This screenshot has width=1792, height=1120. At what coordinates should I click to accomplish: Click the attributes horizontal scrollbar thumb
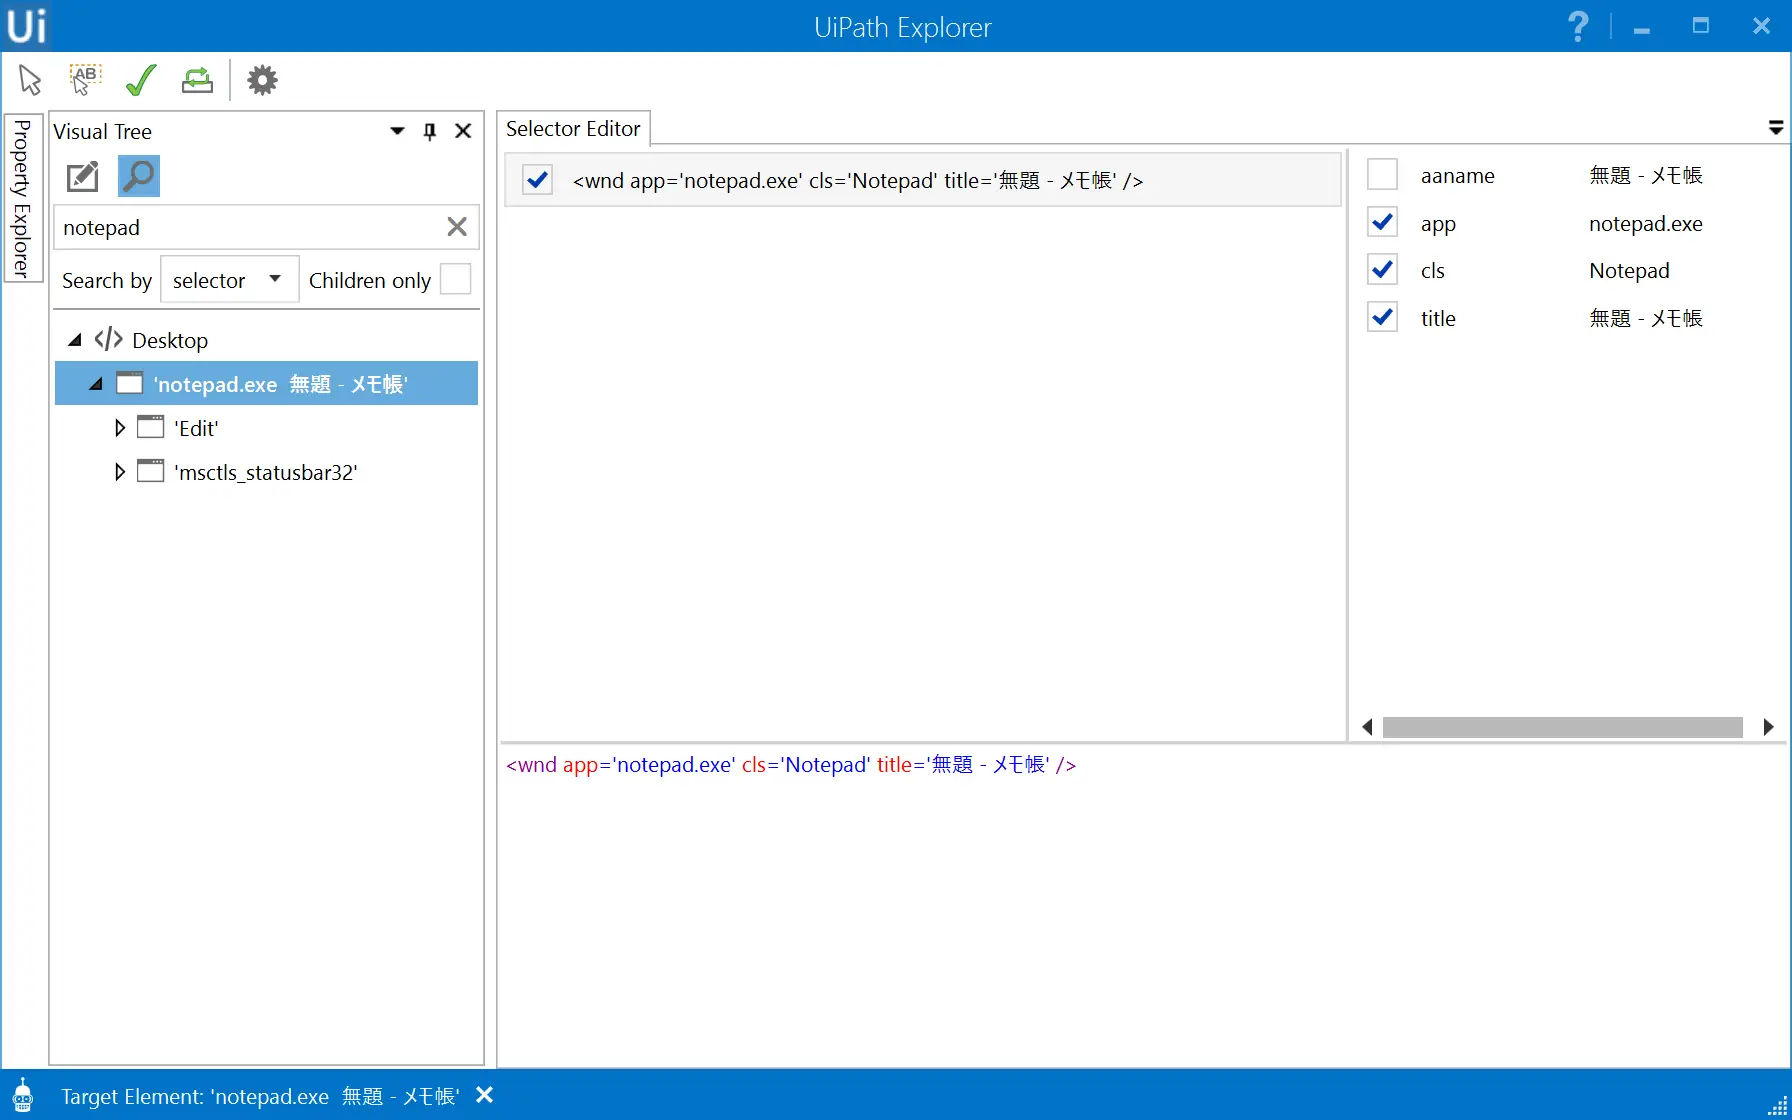coord(1562,727)
